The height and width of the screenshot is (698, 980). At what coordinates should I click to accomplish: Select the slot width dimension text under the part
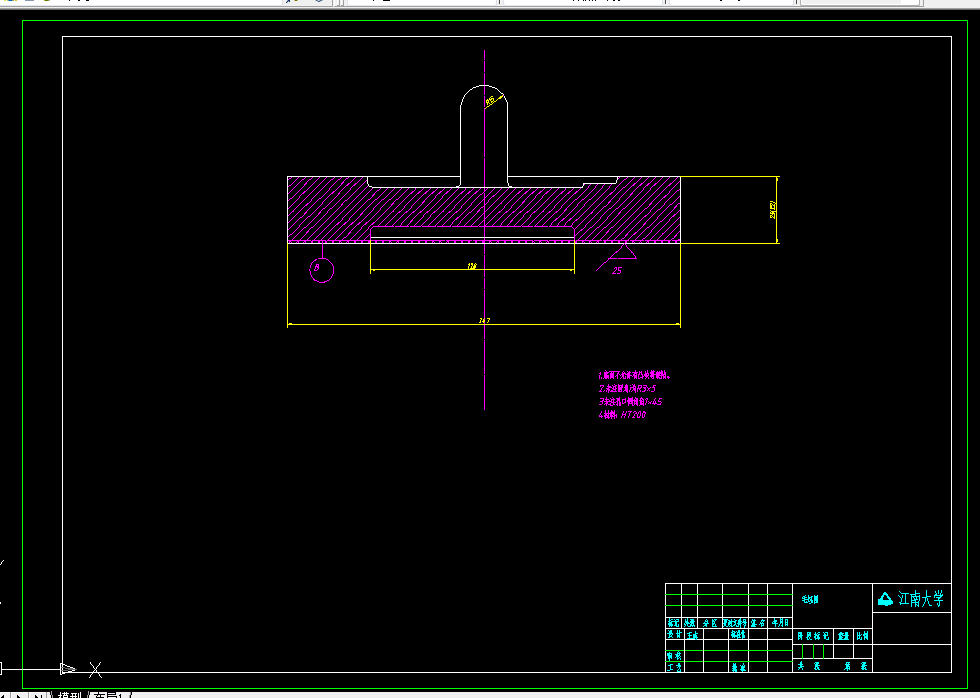[472, 266]
